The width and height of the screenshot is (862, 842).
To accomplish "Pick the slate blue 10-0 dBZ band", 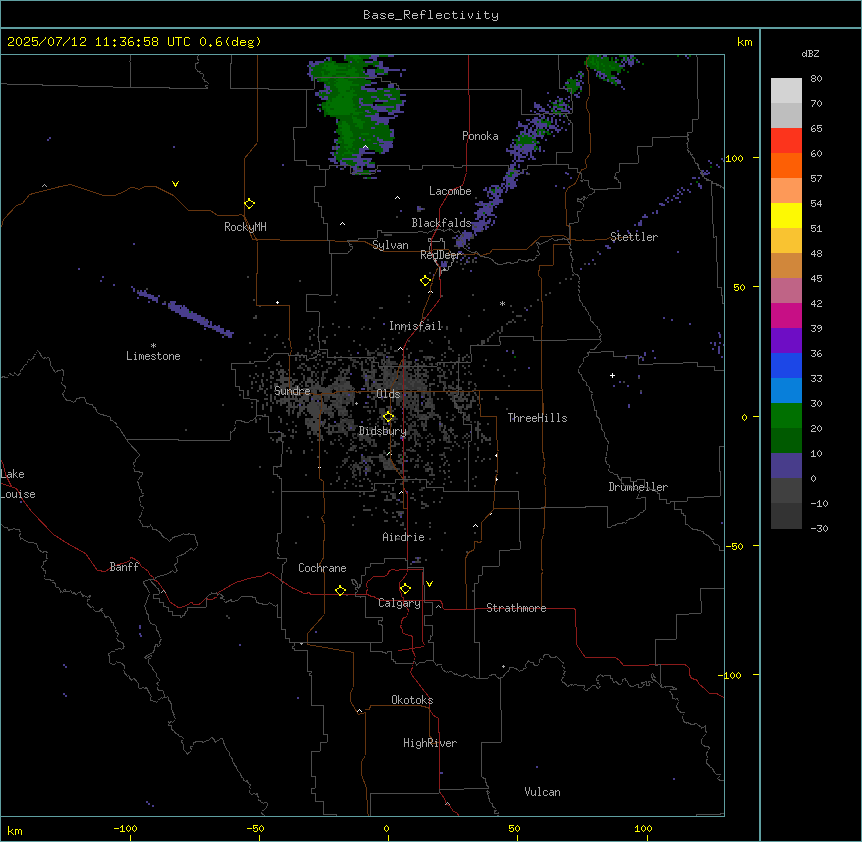I will coord(786,466).
